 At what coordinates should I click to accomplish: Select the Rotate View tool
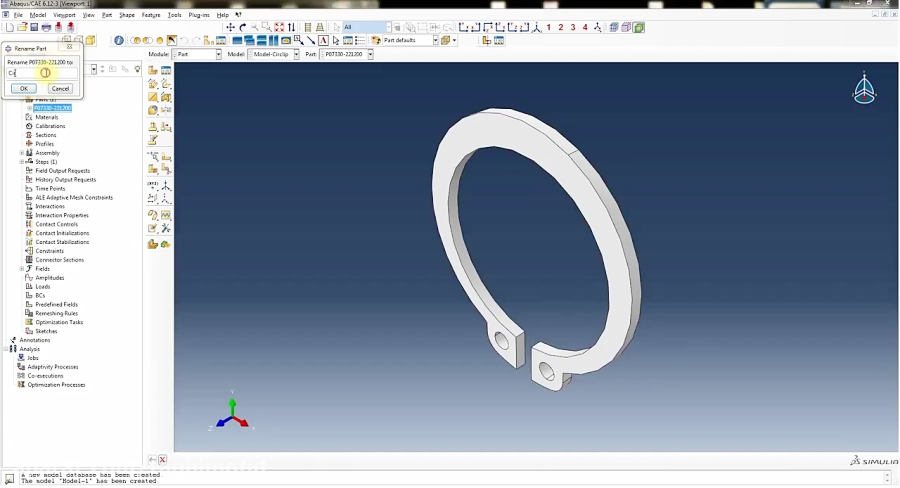pyautogui.click(x=242, y=27)
